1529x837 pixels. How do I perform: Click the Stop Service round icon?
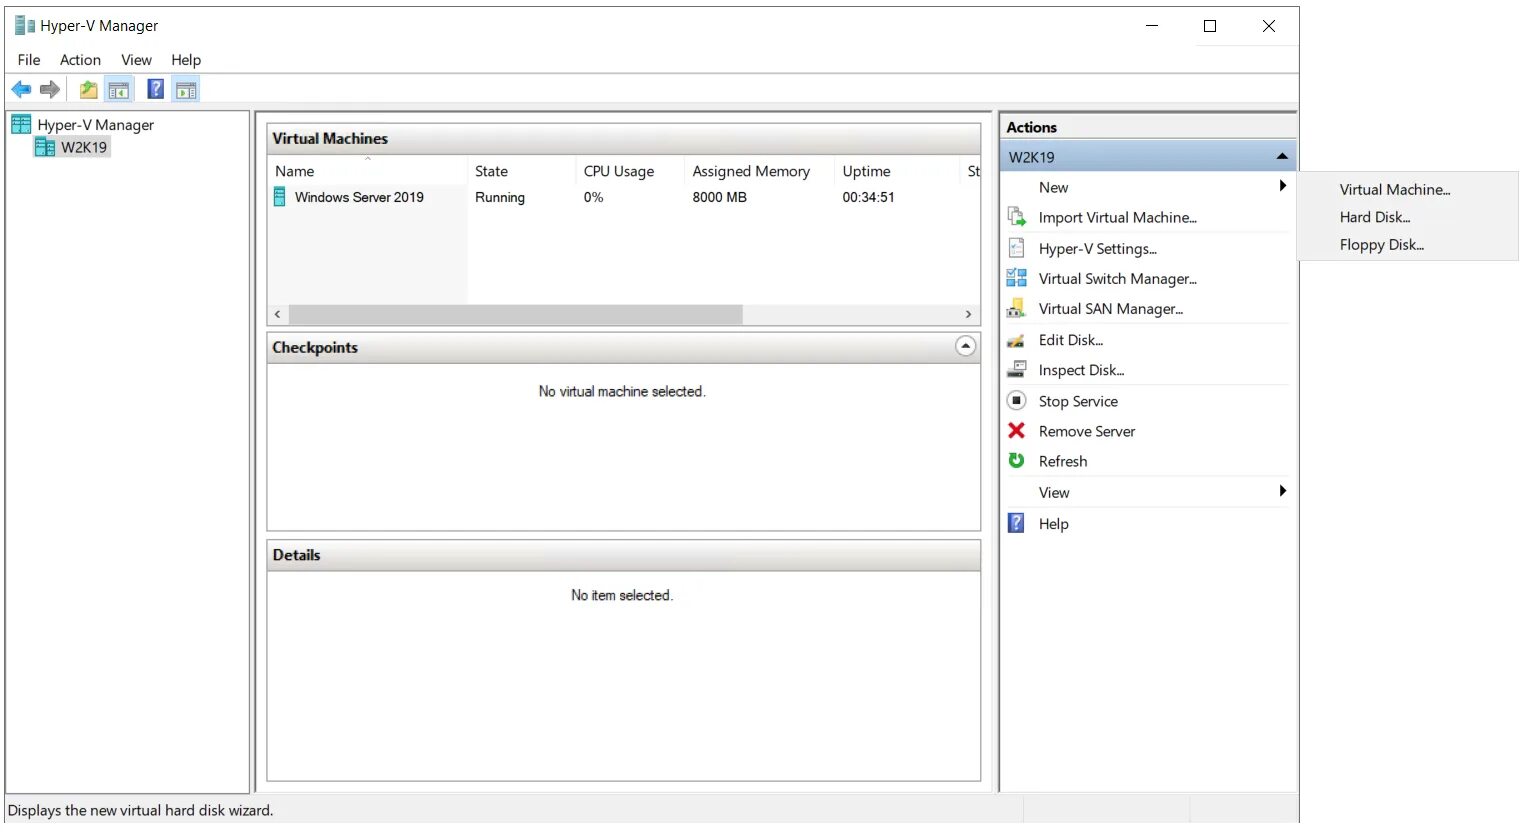(1016, 400)
